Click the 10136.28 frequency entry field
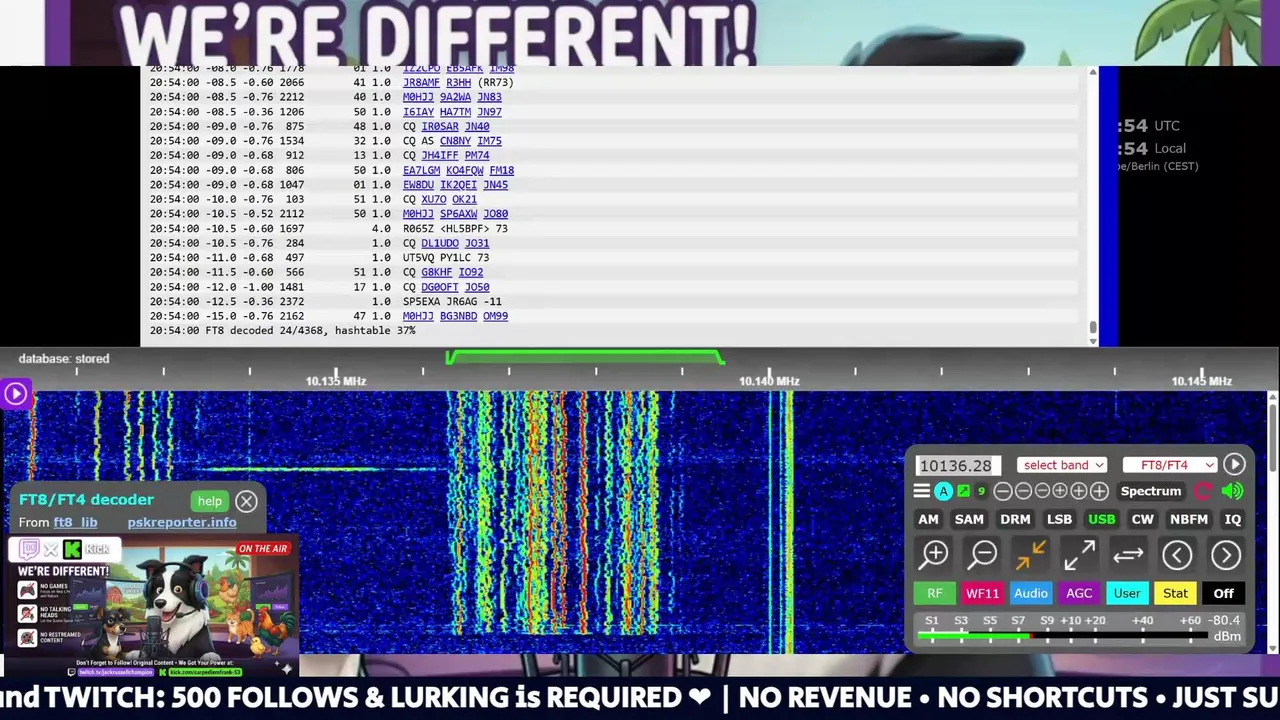Viewport: 1280px width, 720px height. coord(958,465)
